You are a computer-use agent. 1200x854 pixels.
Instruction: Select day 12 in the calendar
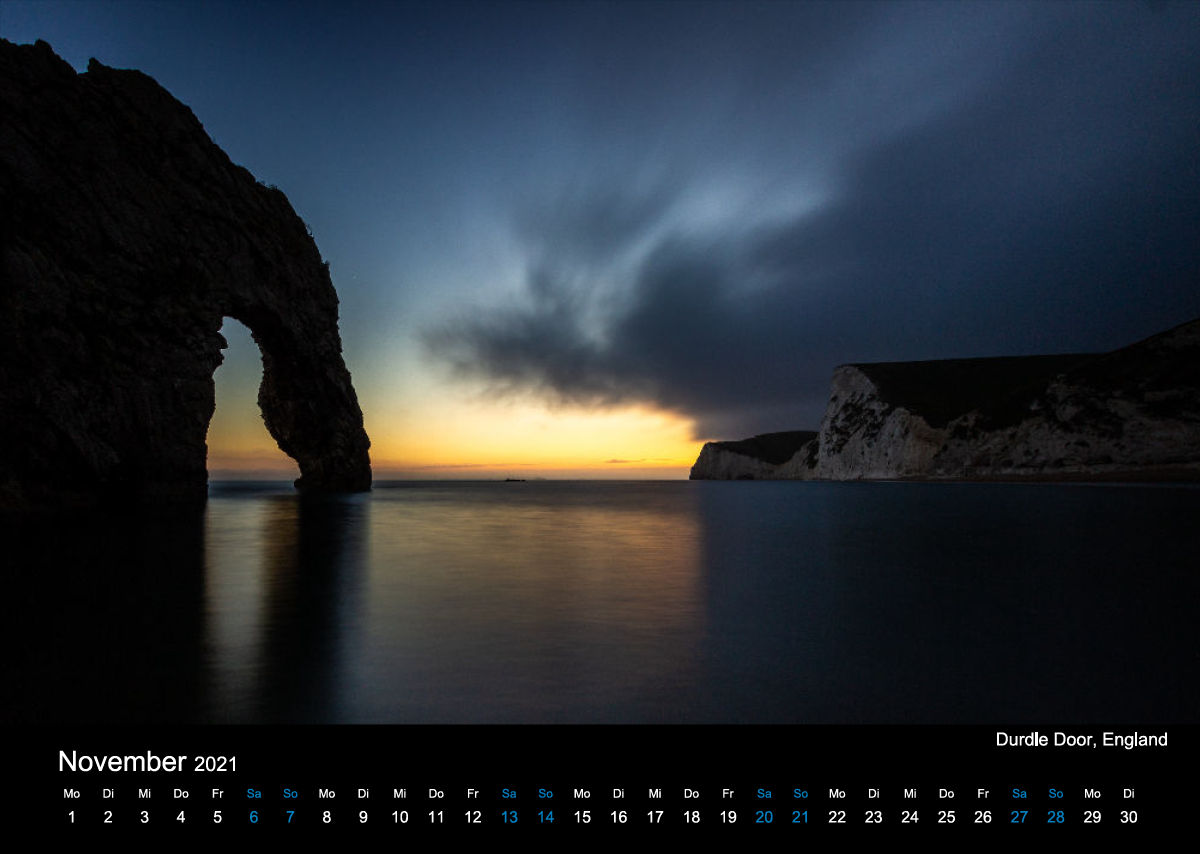[473, 817]
